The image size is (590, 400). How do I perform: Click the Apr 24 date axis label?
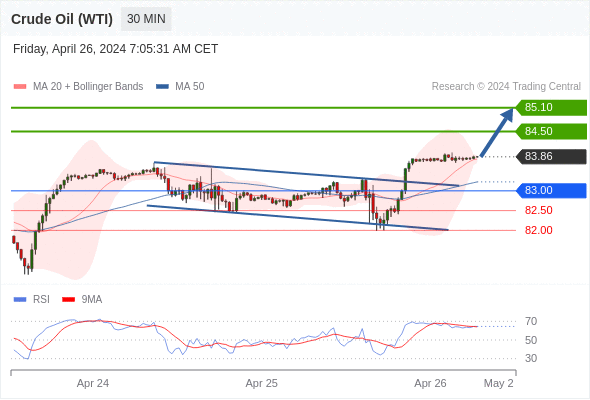[93, 383]
